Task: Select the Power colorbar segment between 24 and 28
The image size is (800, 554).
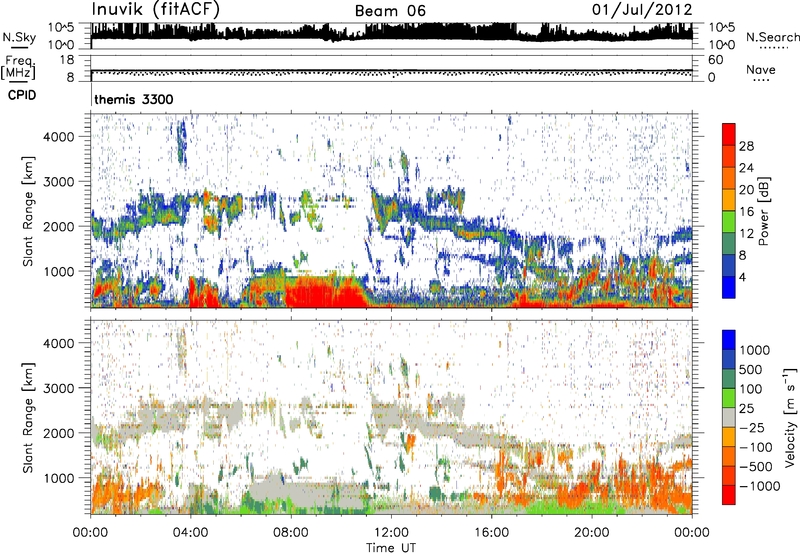Action: (x=729, y=156)
